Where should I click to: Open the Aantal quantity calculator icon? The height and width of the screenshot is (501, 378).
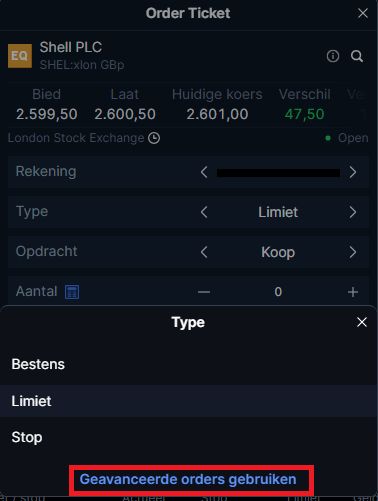[x=72, y=292]
